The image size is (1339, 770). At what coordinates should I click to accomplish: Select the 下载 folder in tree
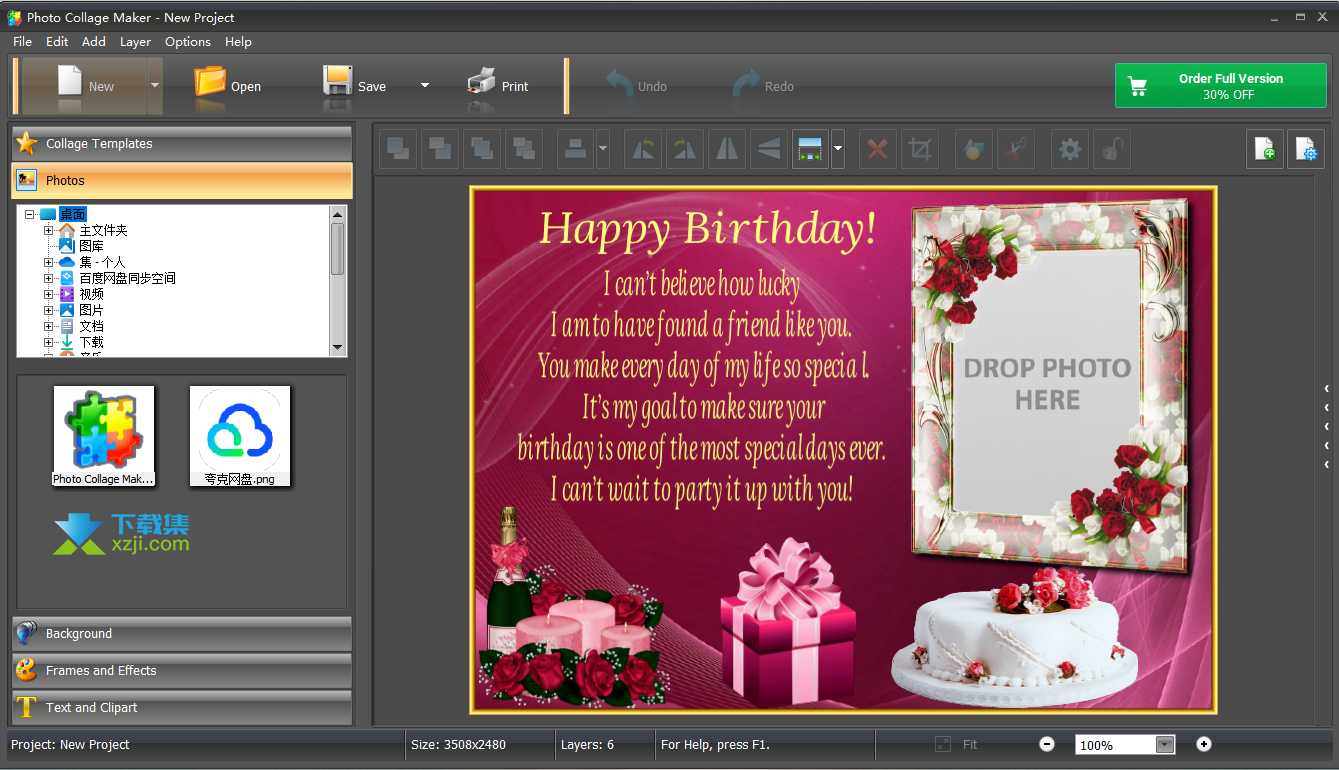[x=91, y=342]
